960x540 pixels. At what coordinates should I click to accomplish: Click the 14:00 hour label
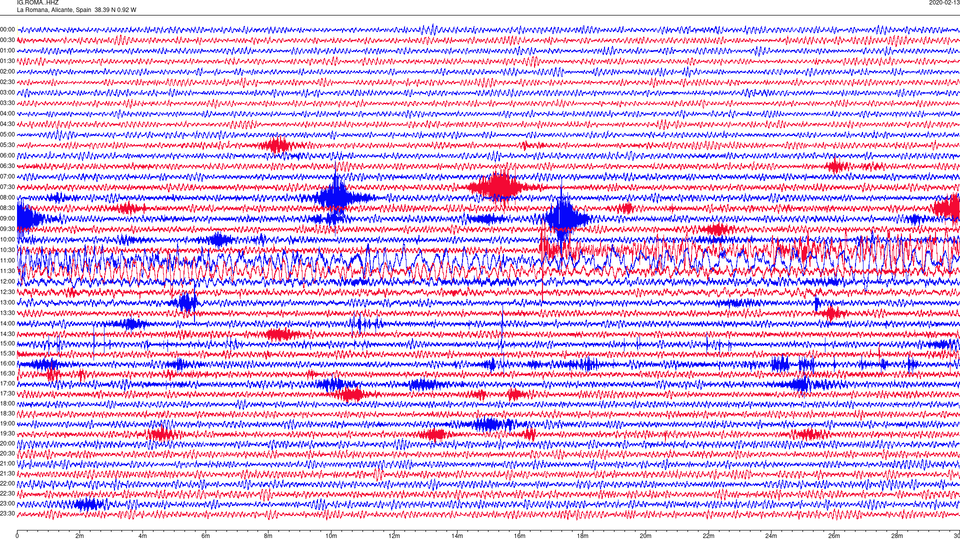tap(7, 323)
